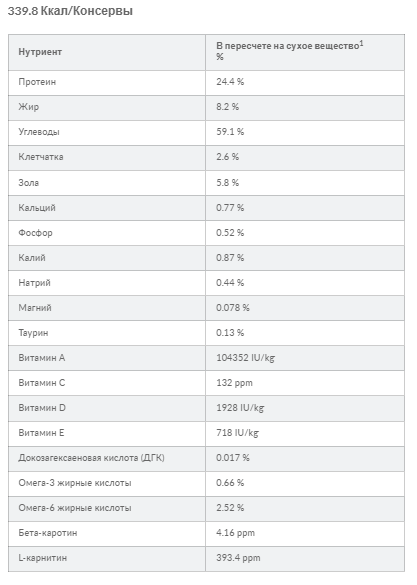This screenshot has width=417, height=585.
Task: Select the Натрий row label
Action: 34,283
